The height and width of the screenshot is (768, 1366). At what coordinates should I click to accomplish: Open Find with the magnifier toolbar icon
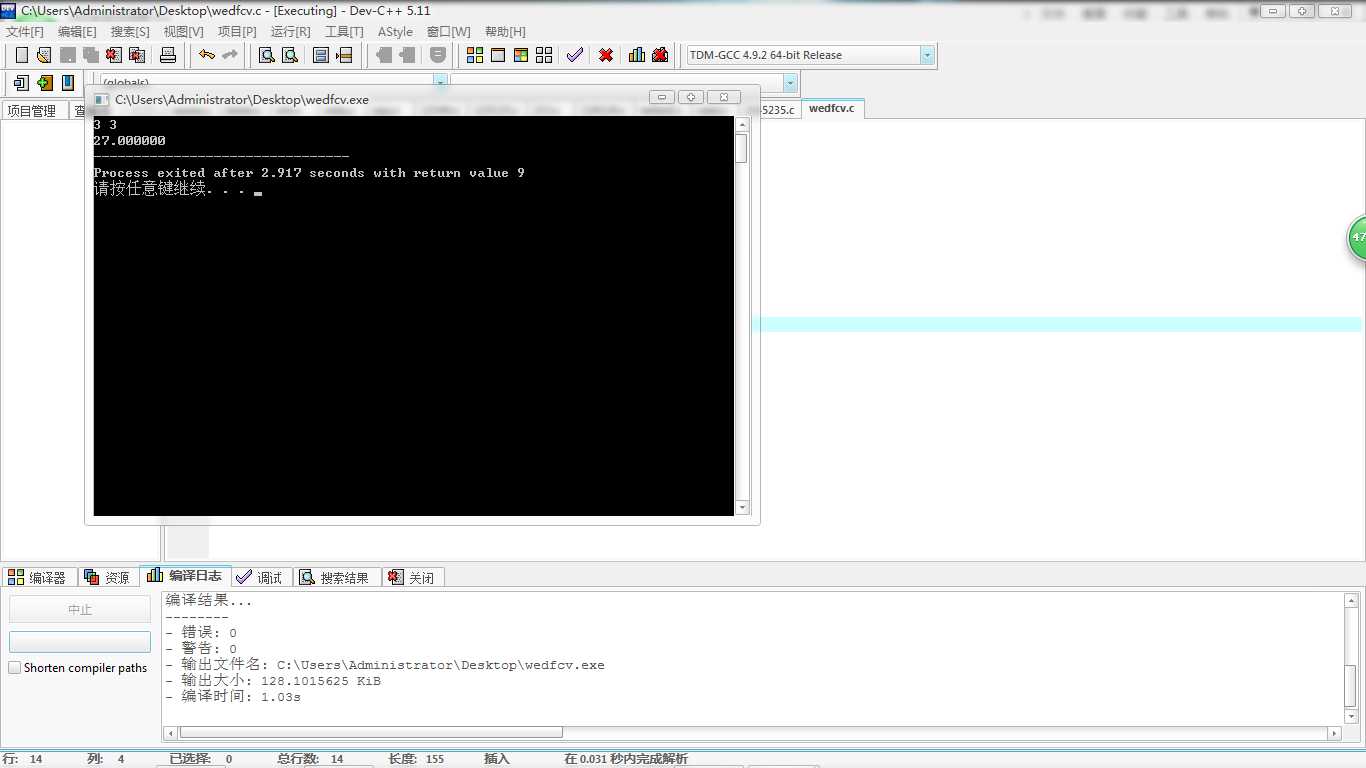(x=267, y=55)
